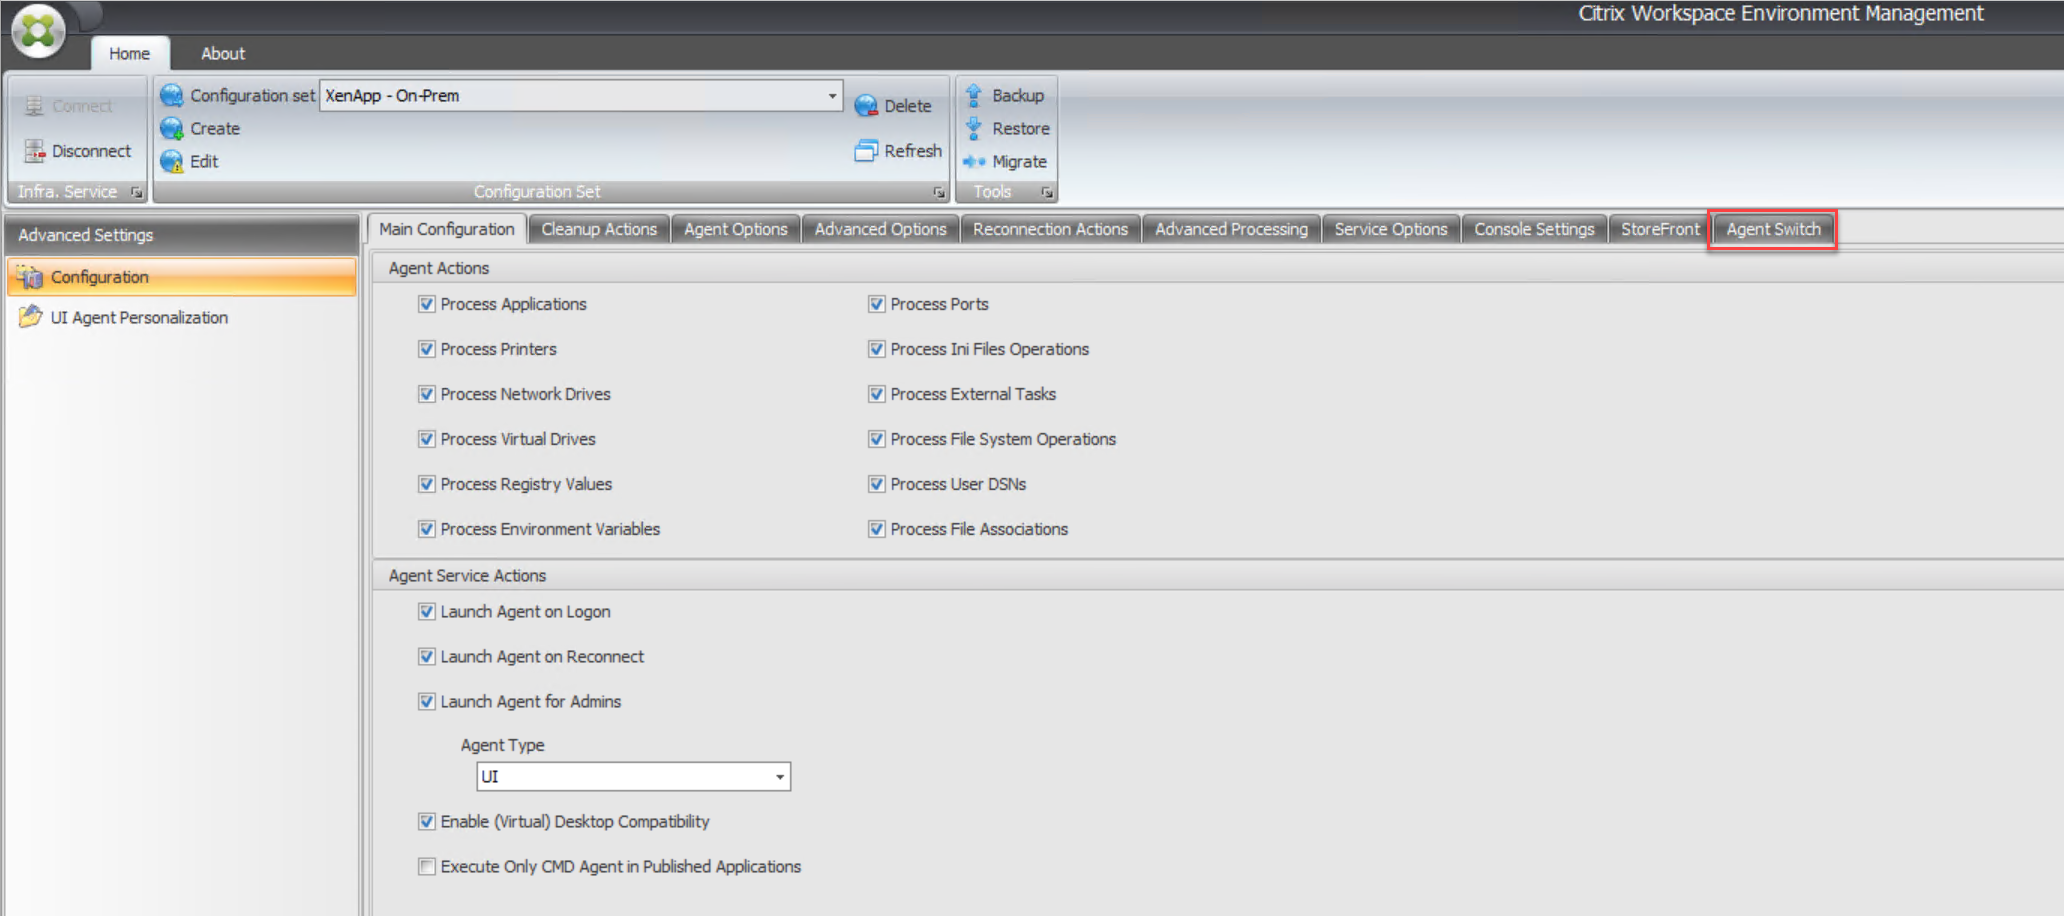Click the Create button label
Screen dimensions: 2064x916
pos(215,129)
